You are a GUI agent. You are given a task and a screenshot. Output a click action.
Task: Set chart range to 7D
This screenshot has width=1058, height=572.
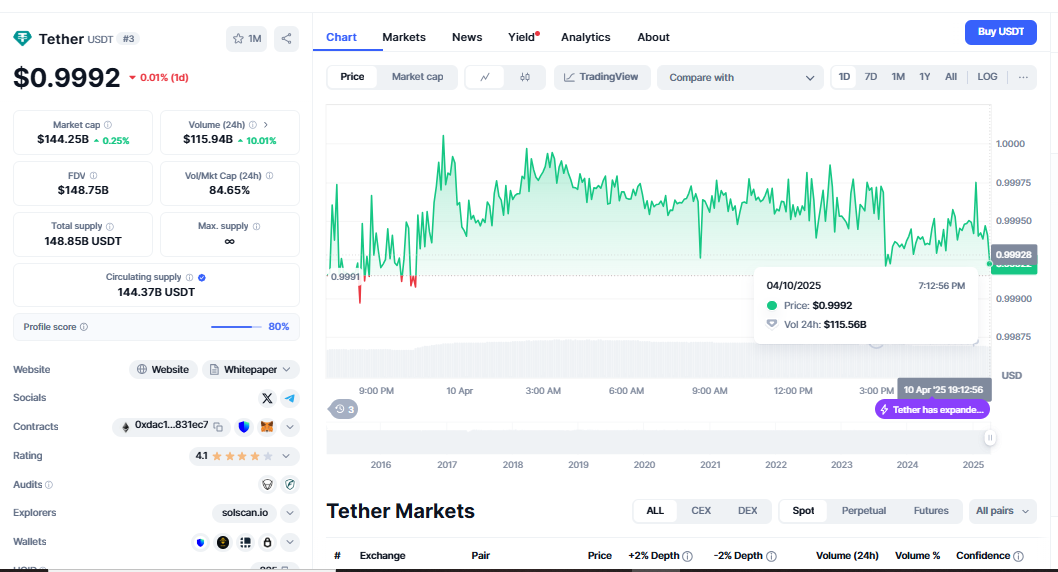point(870,77)
